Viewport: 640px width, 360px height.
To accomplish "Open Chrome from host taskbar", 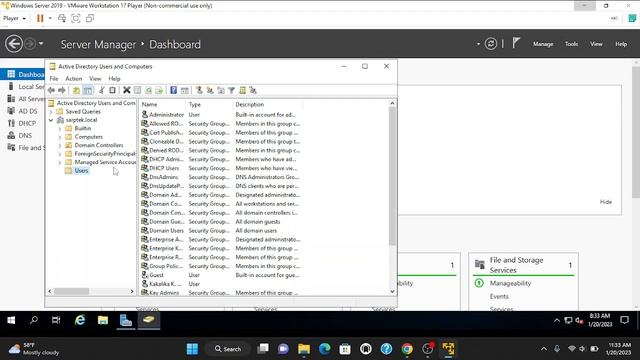I will 407,349.
